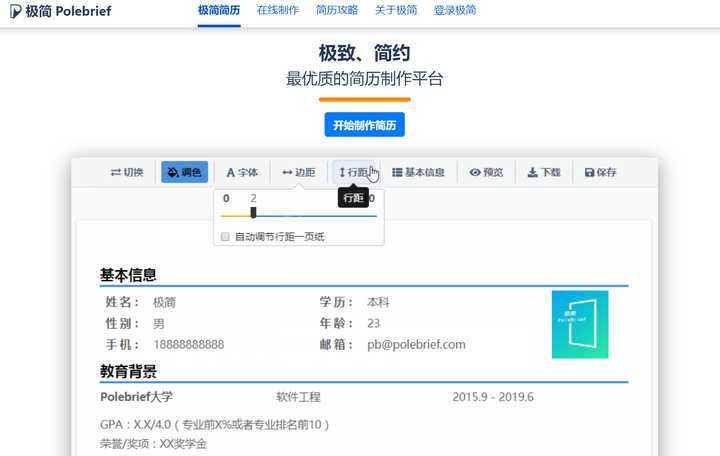This screenshot has width=720, height=456.
Task: Open the 字体 font tool
Action: [242, 172]
